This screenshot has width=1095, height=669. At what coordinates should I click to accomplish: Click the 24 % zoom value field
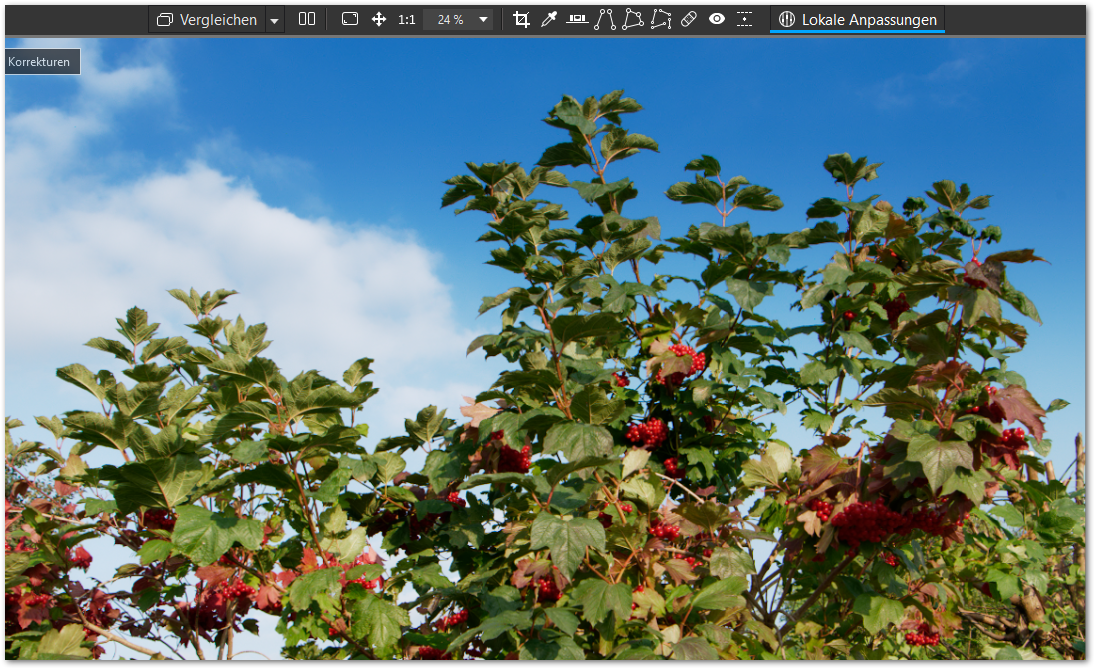click(450, 19)
